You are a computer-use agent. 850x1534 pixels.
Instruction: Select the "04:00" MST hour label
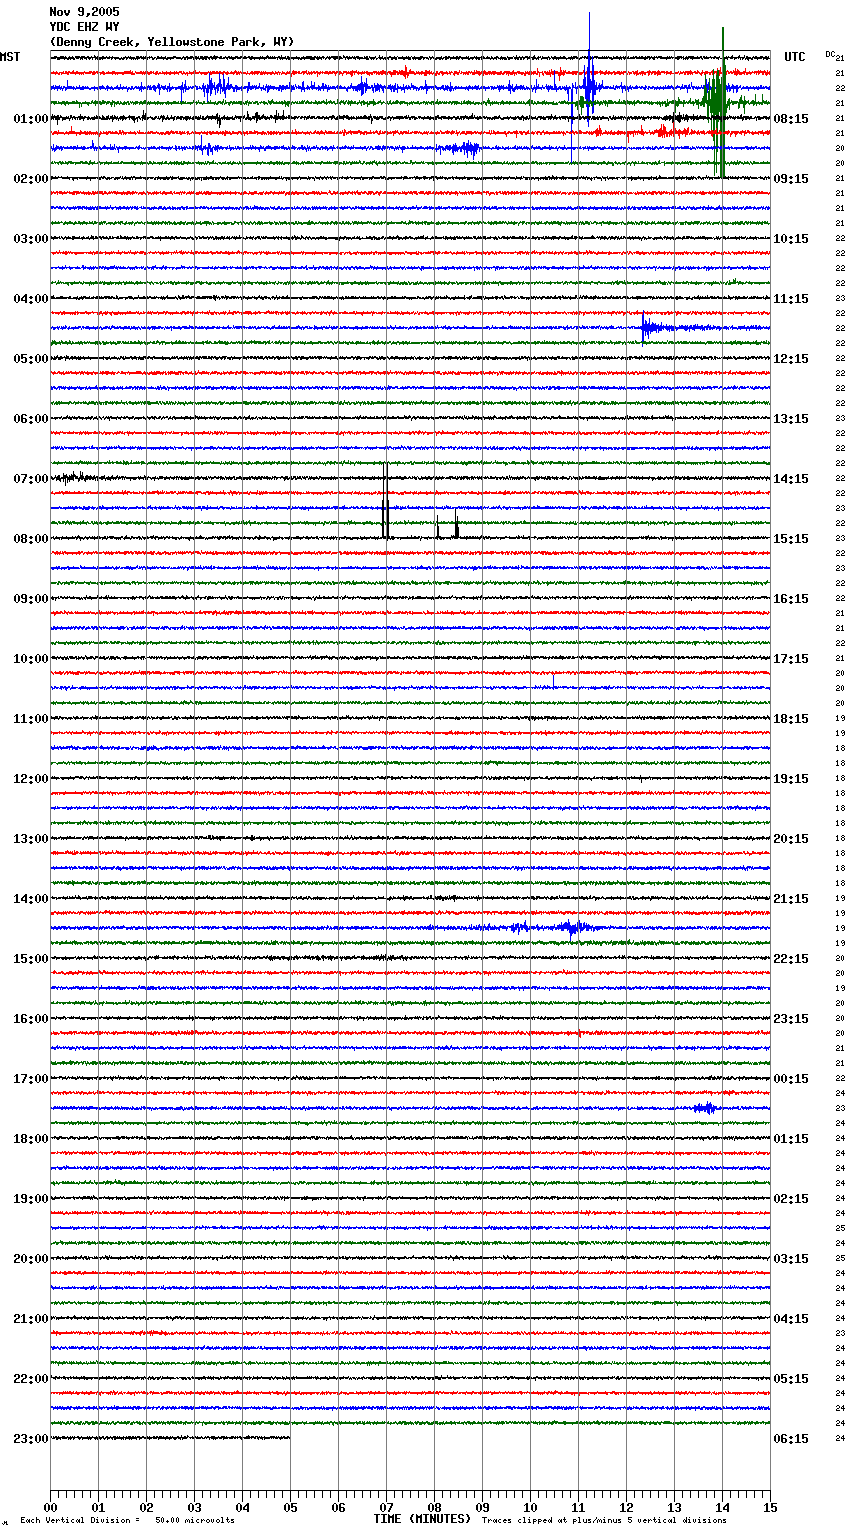coord(31,299)
